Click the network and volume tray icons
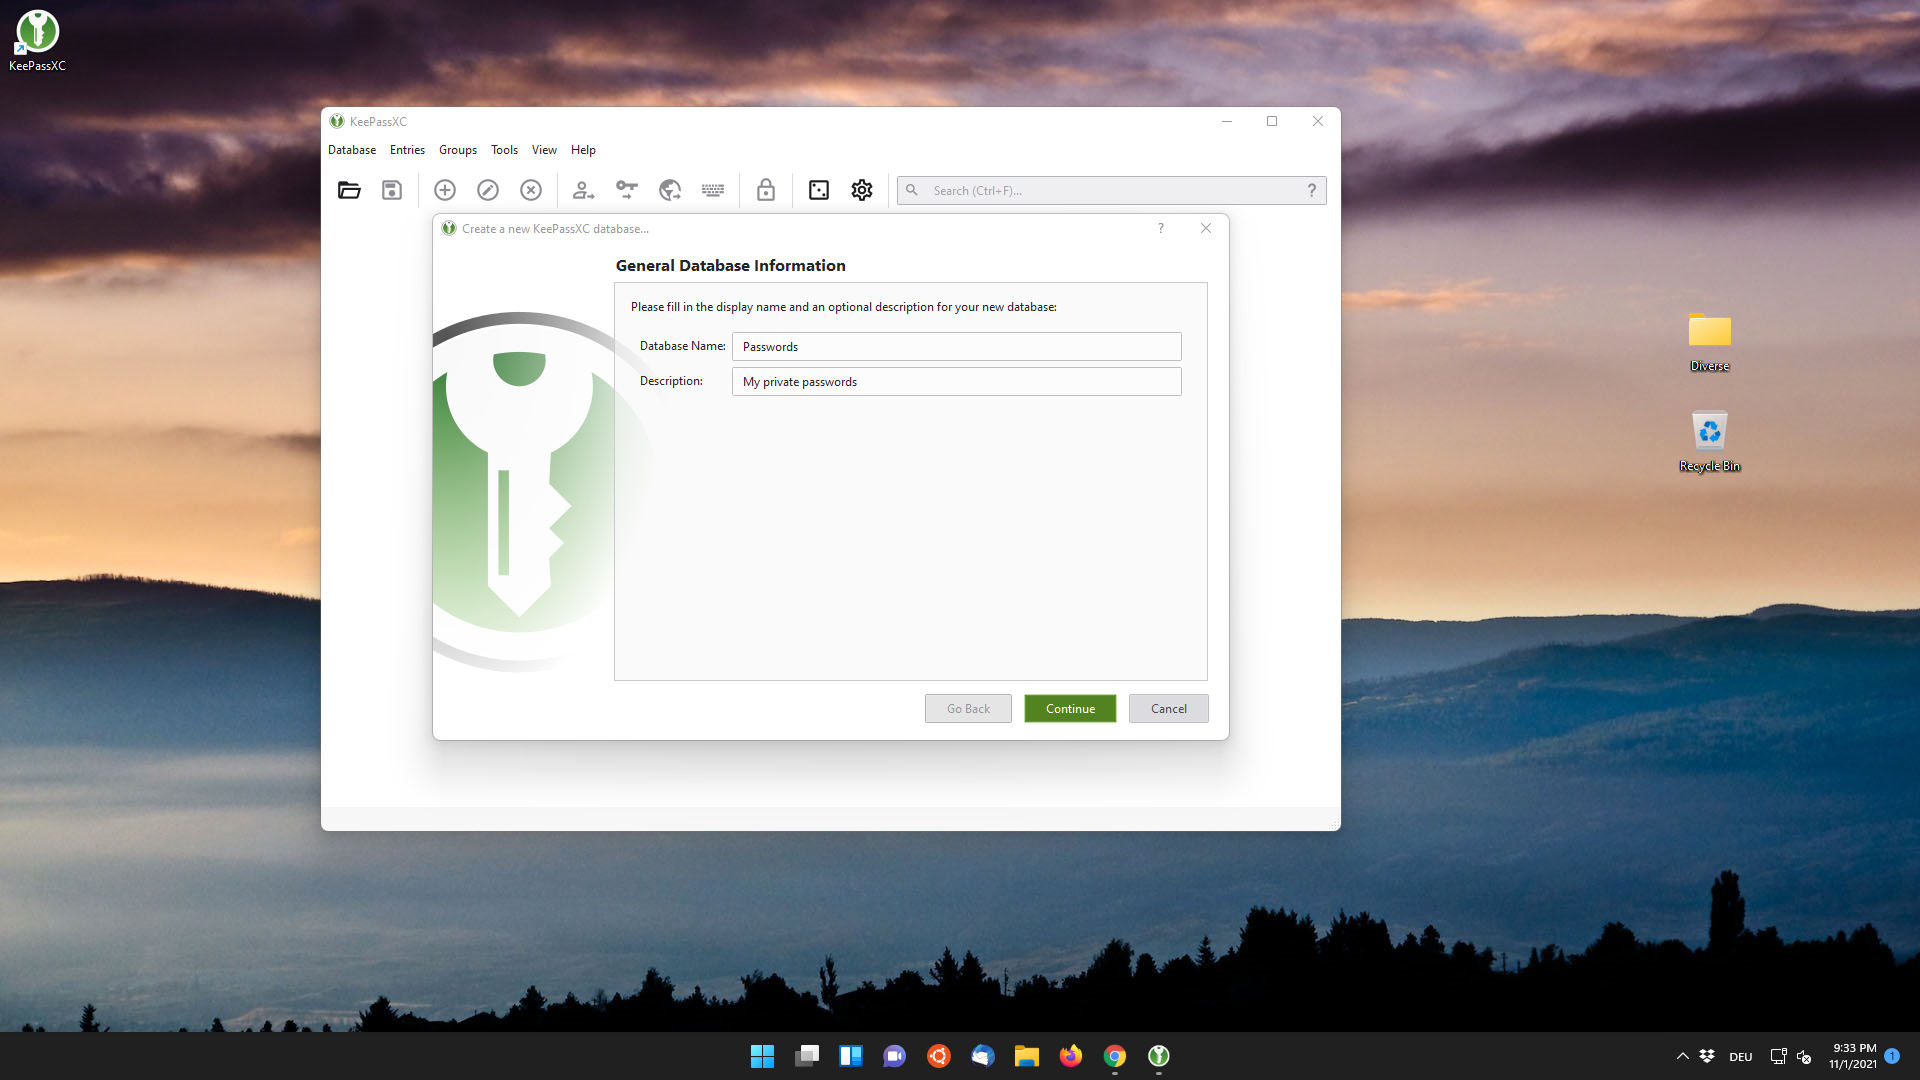1920x1080 pixels. point(1791,1056)
